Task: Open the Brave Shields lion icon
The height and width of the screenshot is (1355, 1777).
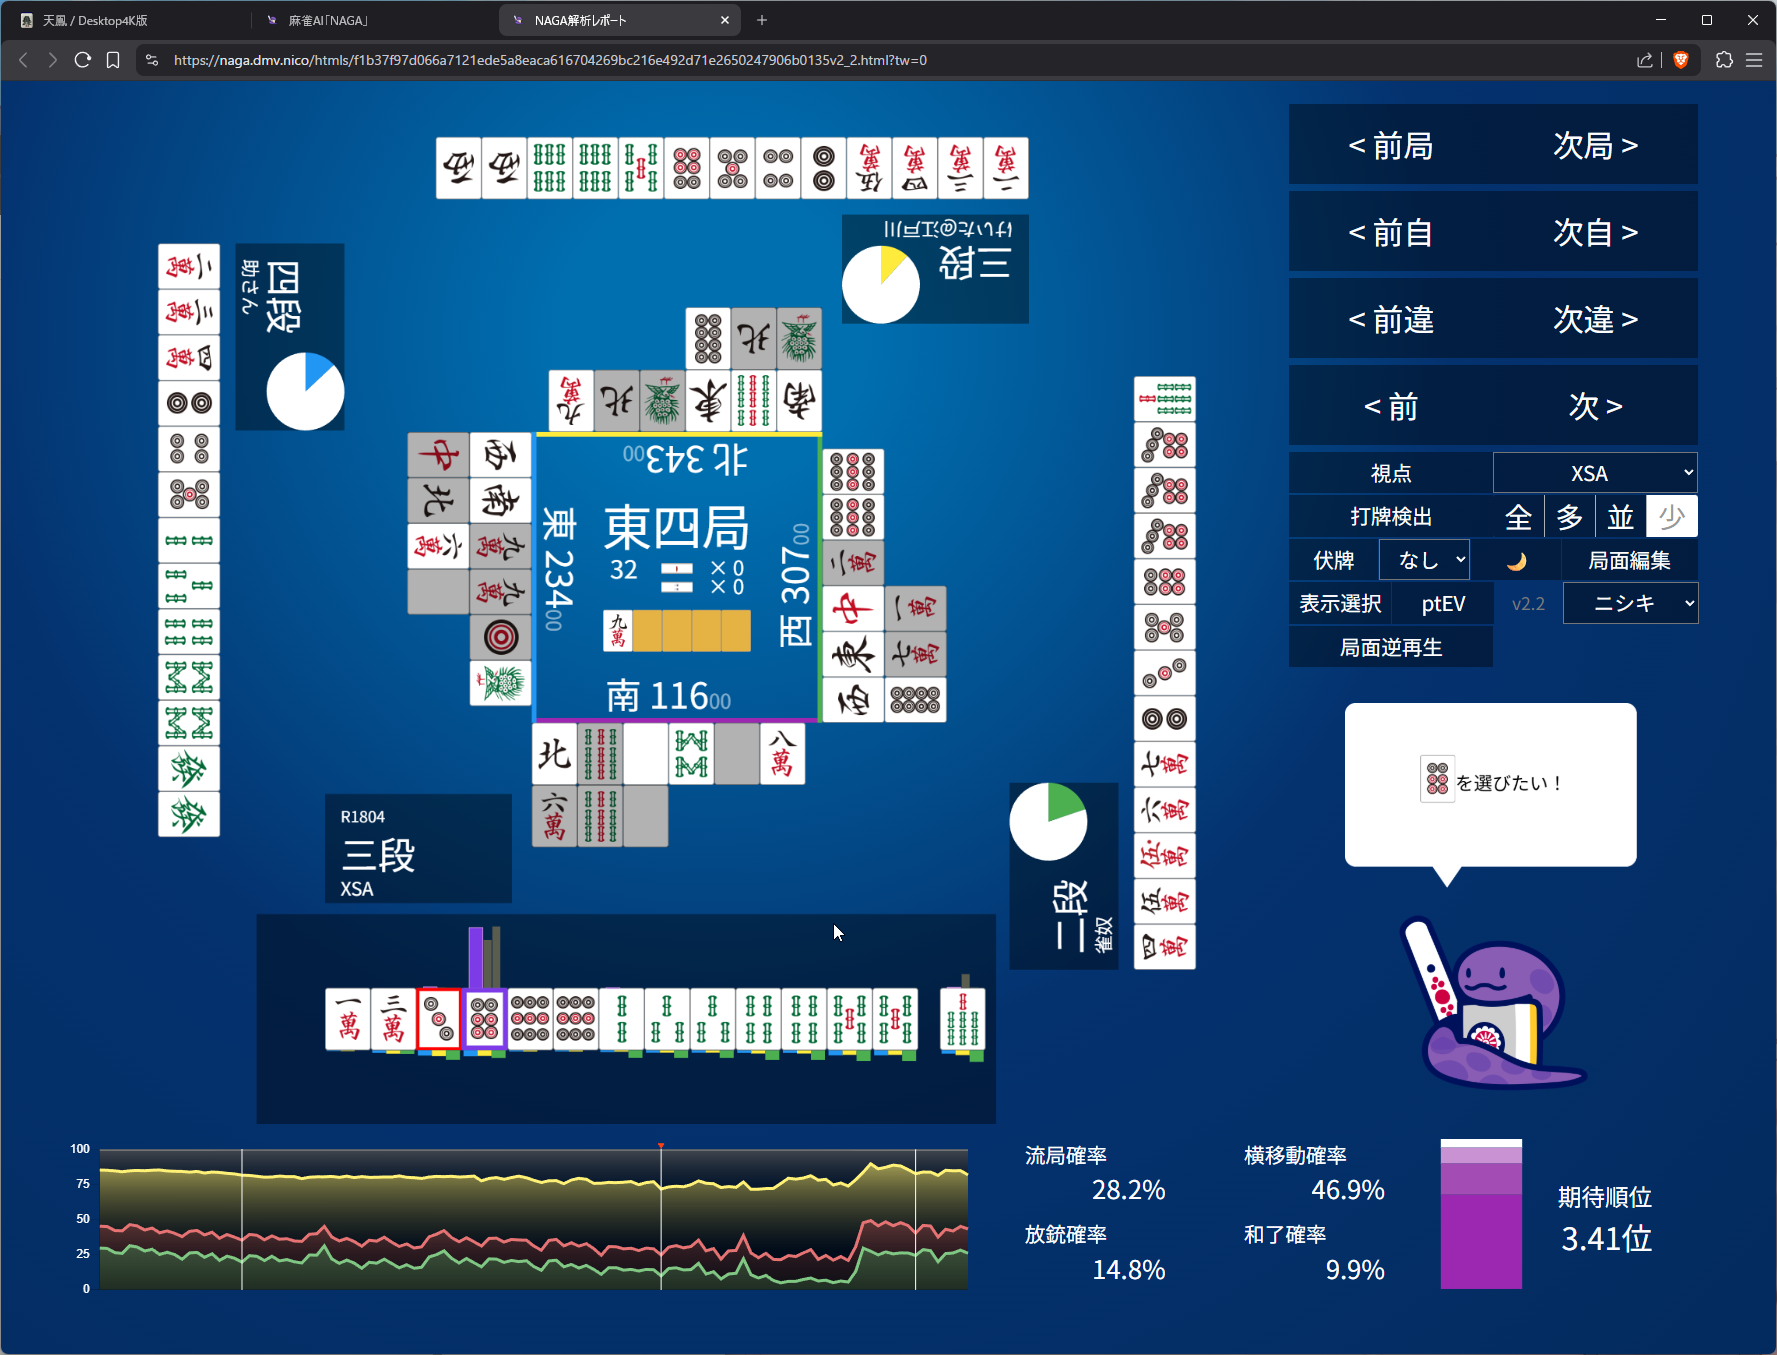Action: click(x=1681, y=60)
